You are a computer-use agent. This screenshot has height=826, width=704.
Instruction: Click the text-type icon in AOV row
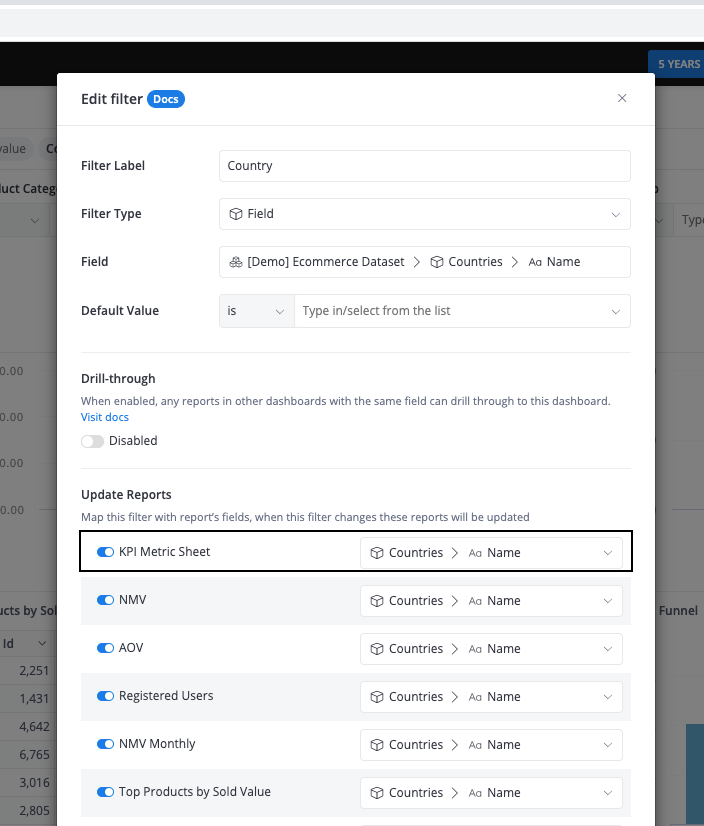pos(476,649)
